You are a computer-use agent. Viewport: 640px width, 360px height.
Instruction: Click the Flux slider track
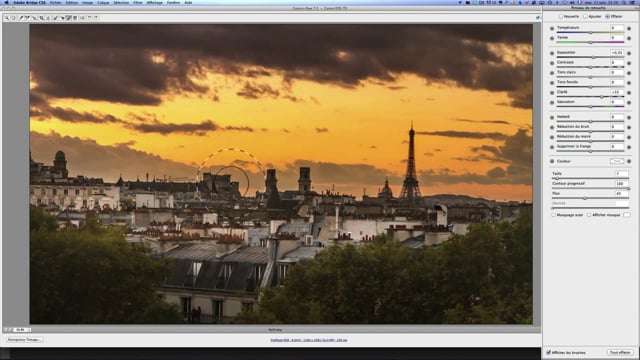click(x=591, y=198)
